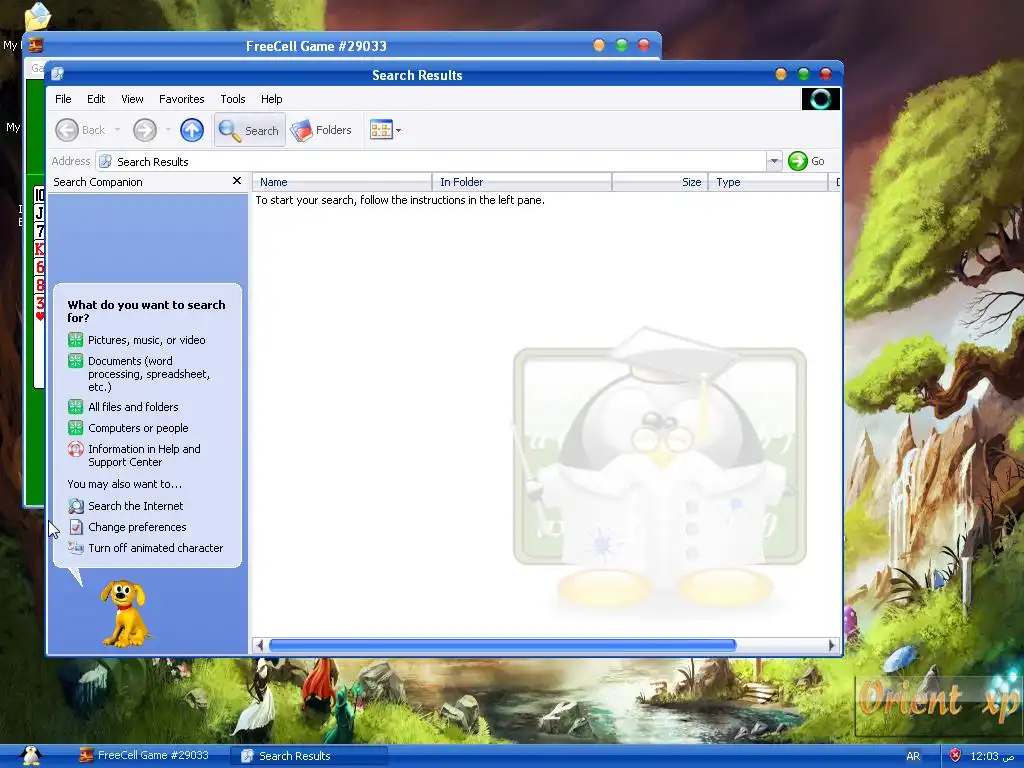The height and width of the screenshot is (768, 1024).
Task: Open the Edit menu
Action: (x=96, y=99)
